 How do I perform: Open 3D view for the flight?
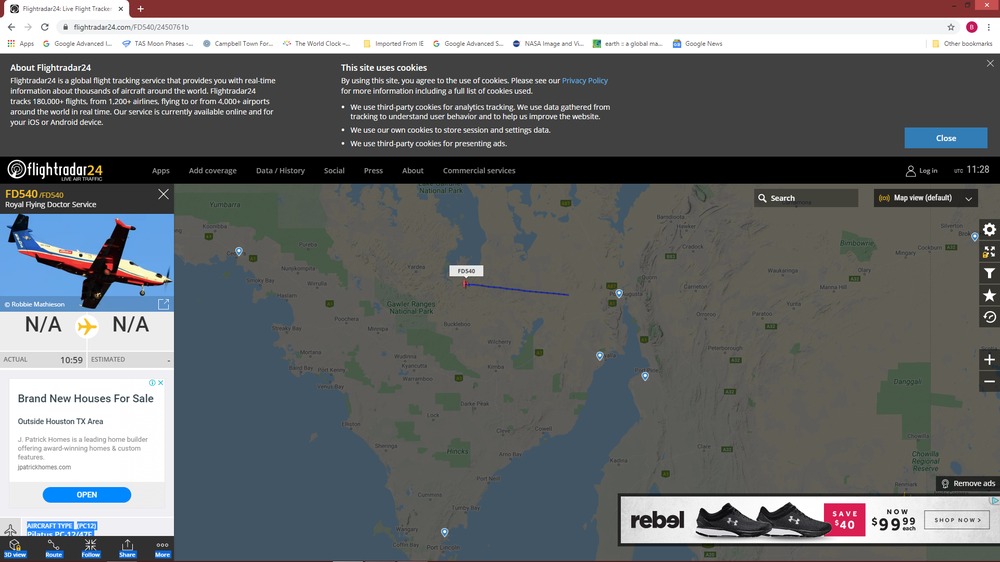click(x=14, y=548)
